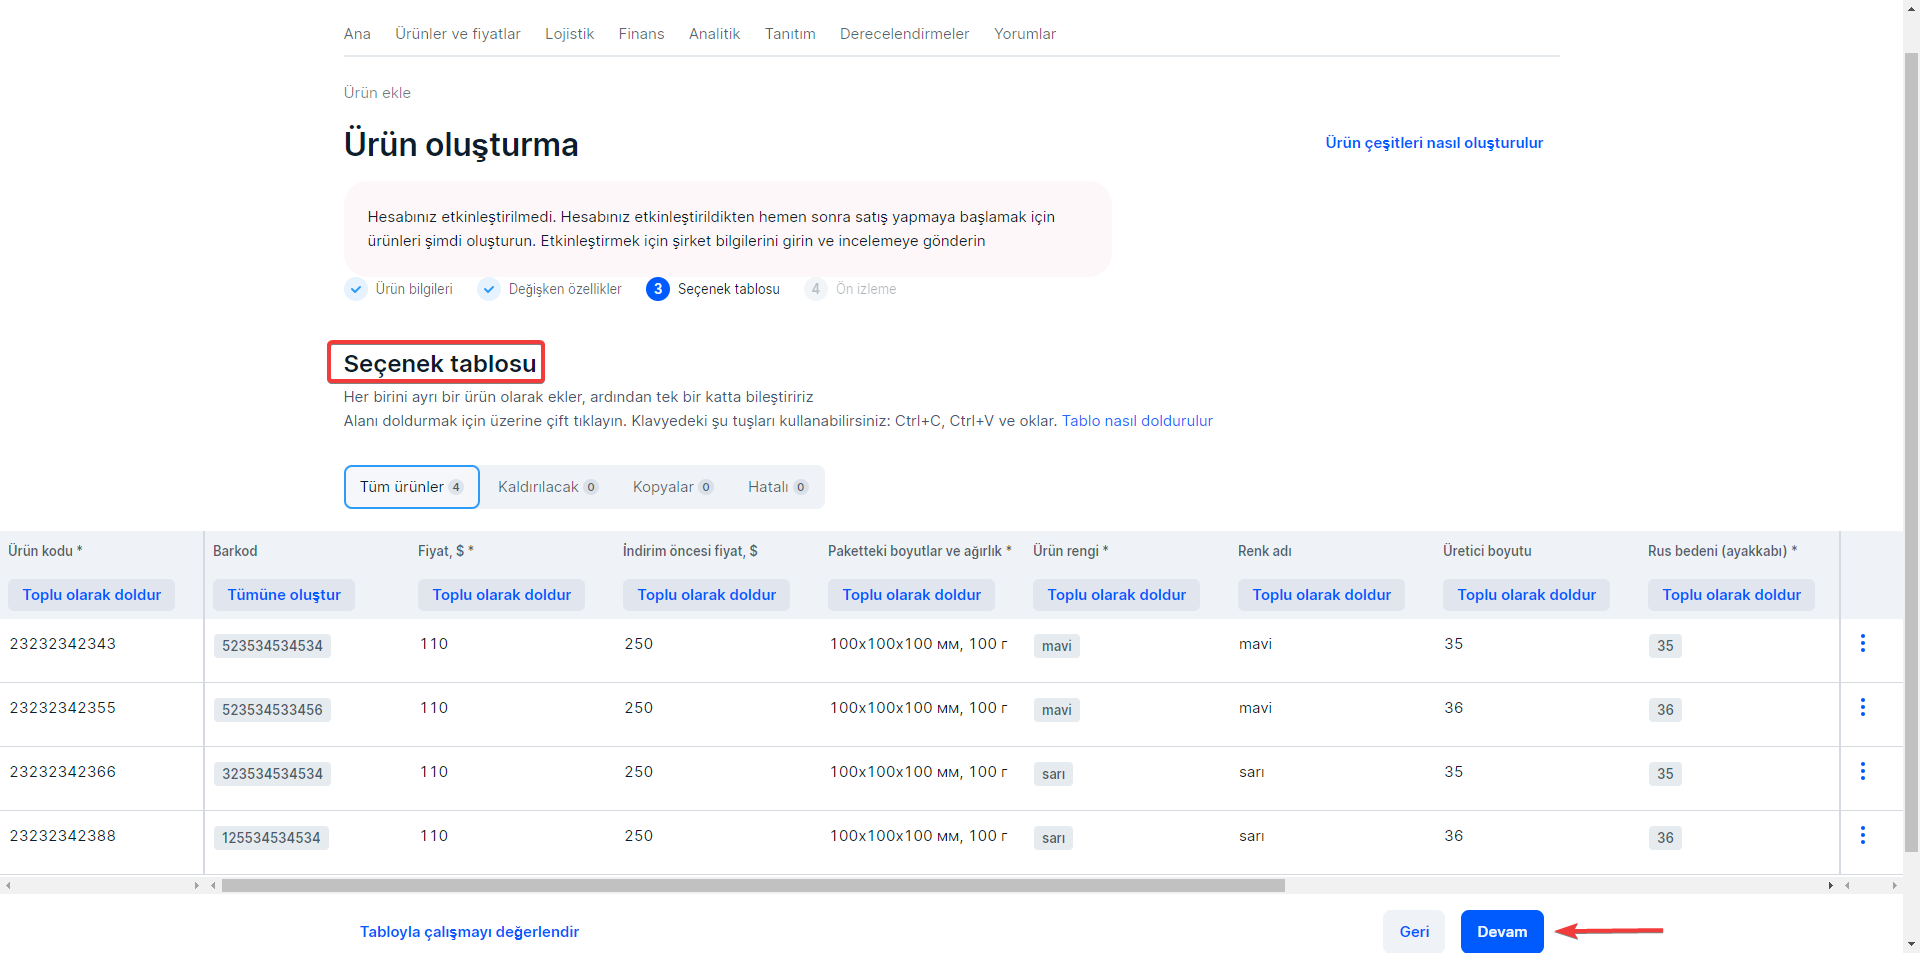Select the Tüm ürünler tab
1920x953 pixels.
(x=412, y=487)
